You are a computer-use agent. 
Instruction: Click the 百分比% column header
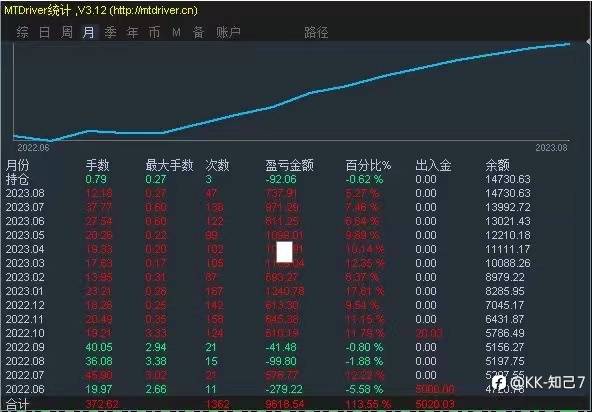[368, 165]
